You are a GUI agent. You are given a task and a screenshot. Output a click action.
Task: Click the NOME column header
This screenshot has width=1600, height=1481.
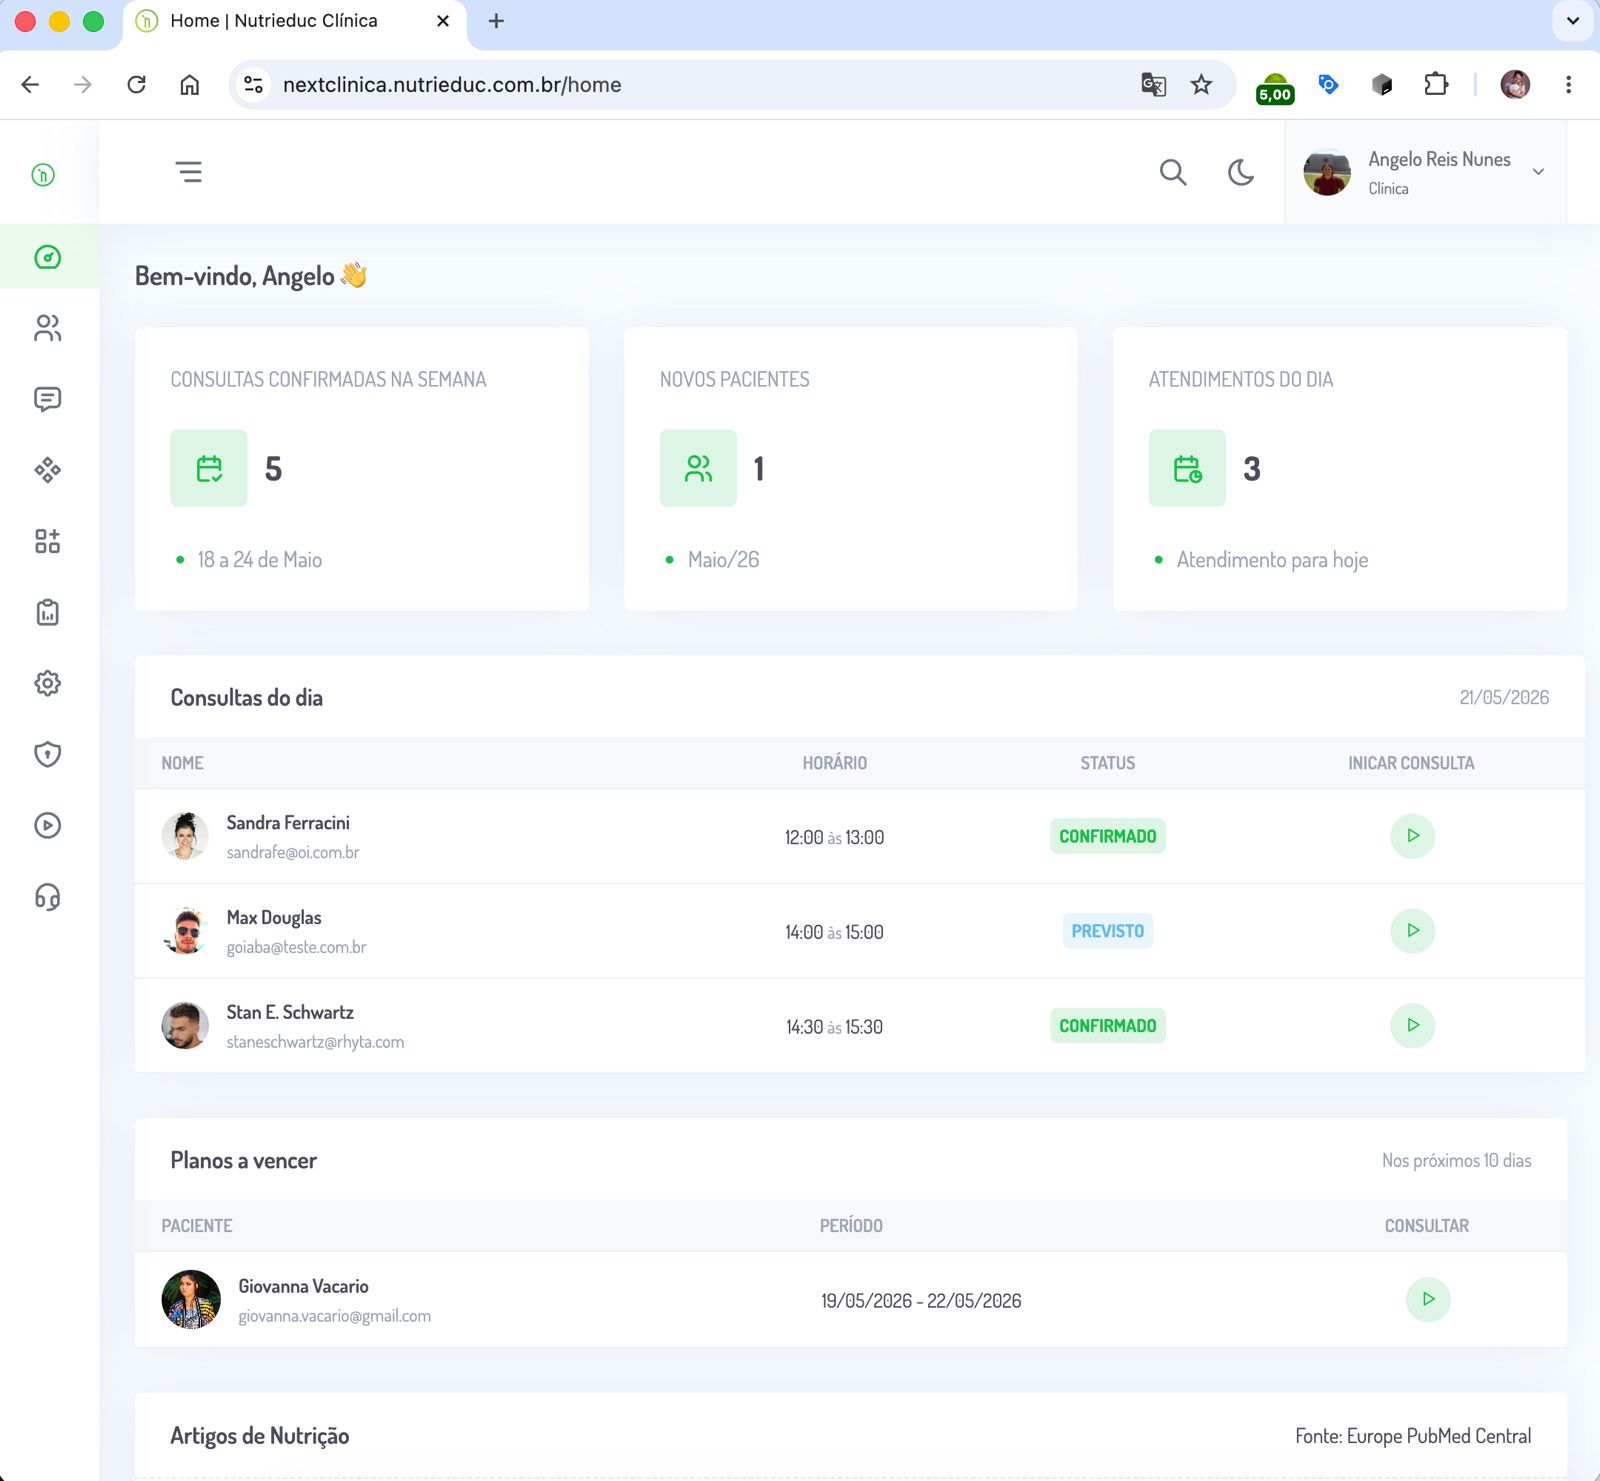(x=183, y=763)
